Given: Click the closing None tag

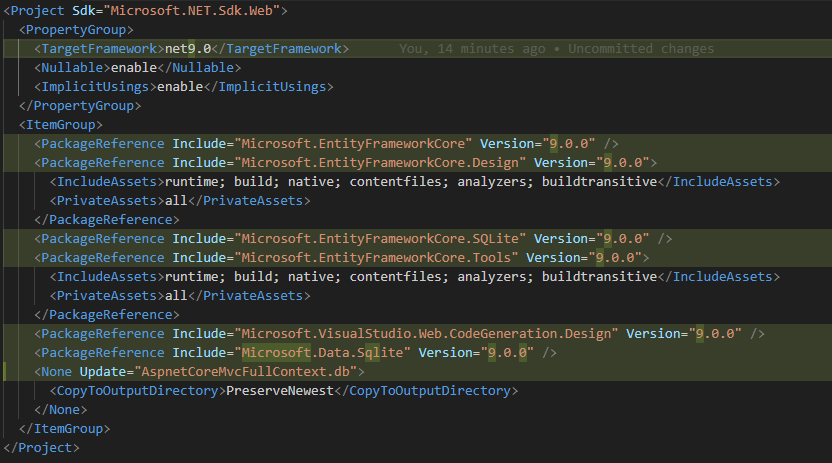Looking at the screenshot, I should coord(60,410).
